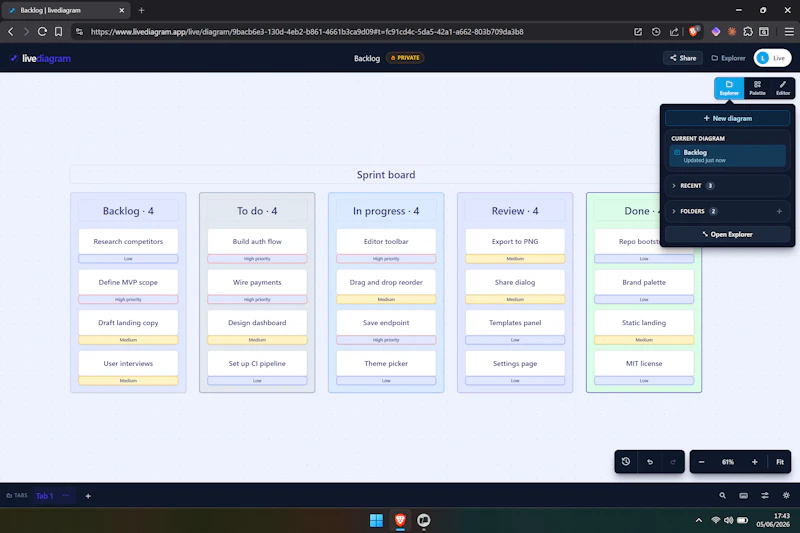Switch to the Palette panel tab
The height and width of the screenshot is (533, 800).
(x=757, y=88)
